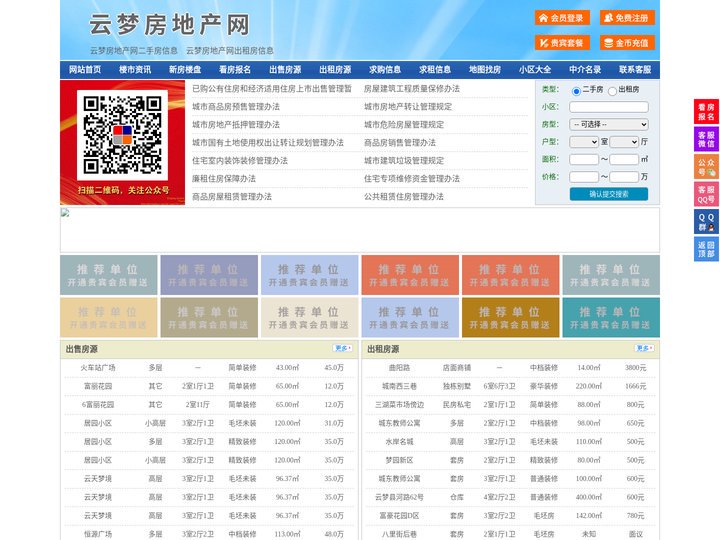
Task: Click the brown-gold 推荐单位 tile
Action: [511, 318]
